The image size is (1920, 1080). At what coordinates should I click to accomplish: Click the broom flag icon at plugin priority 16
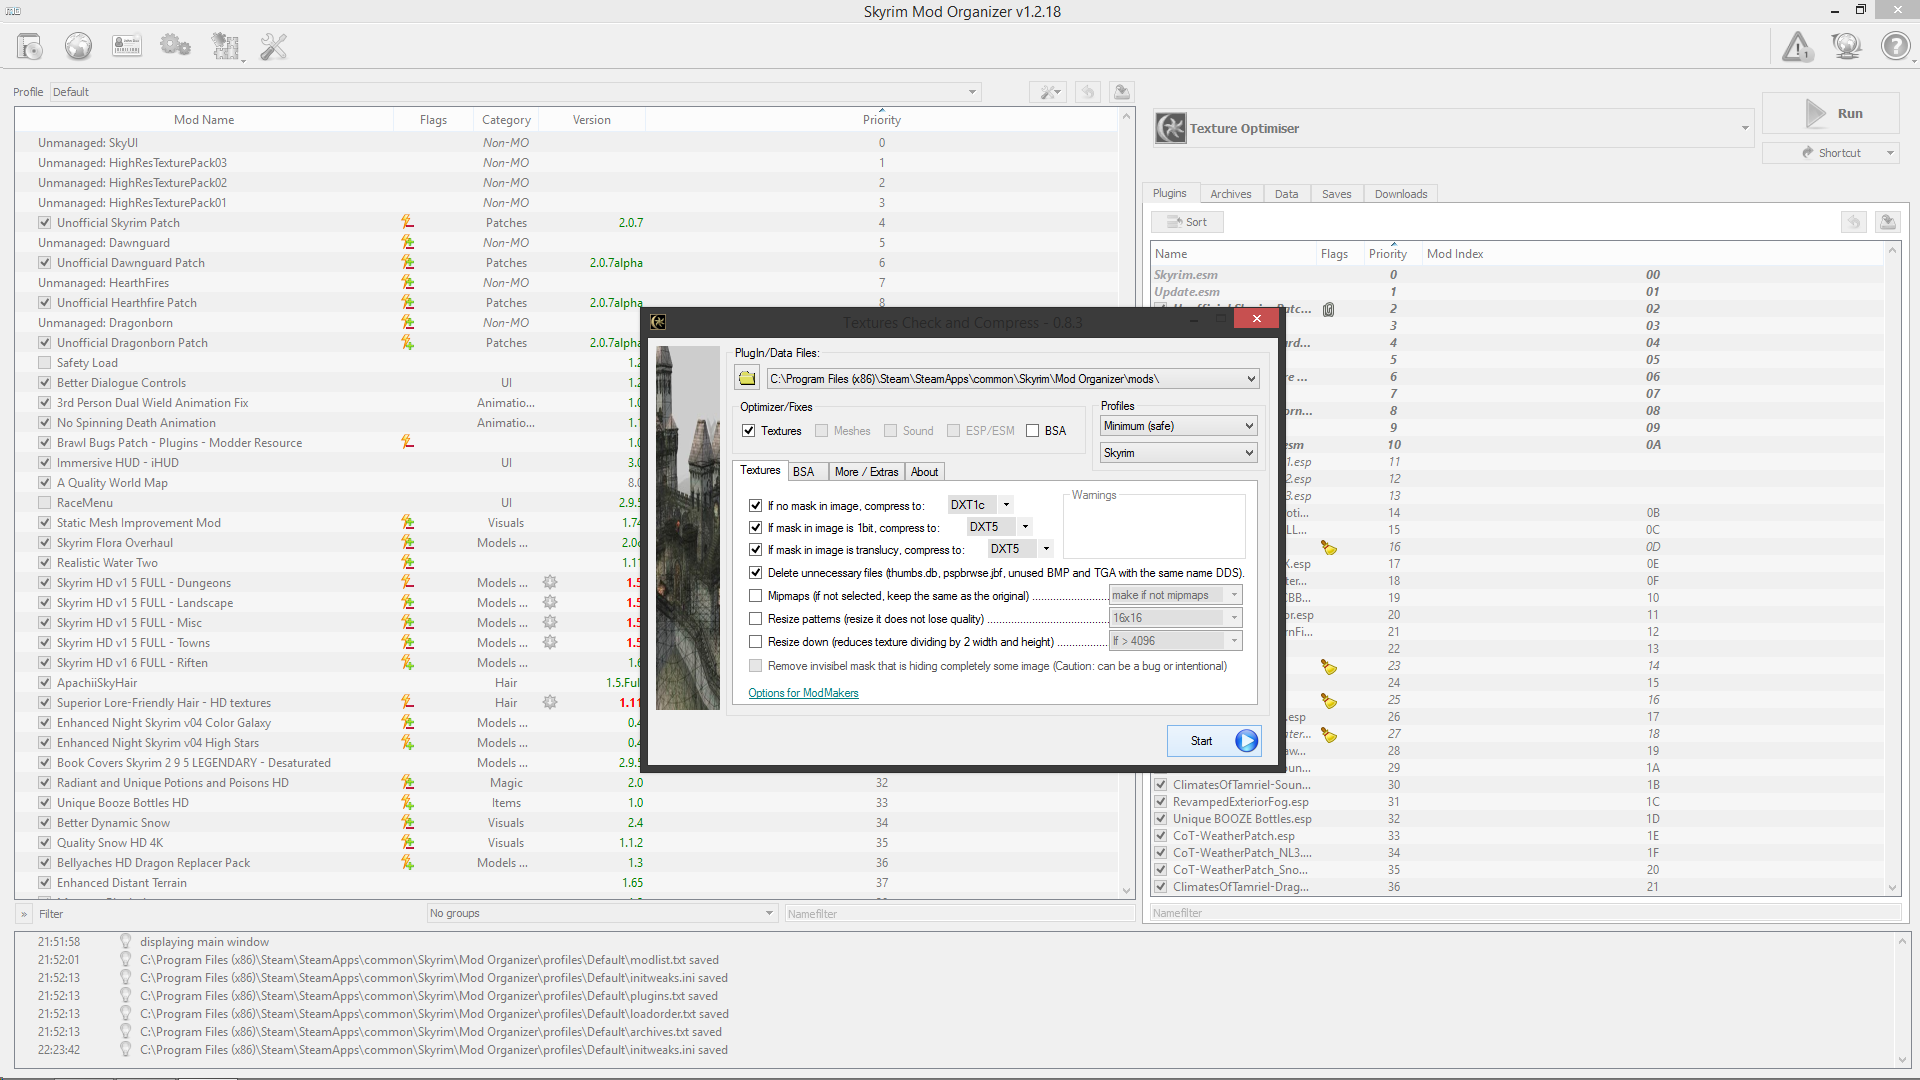pyautogui.click(x=1329, y=547)
